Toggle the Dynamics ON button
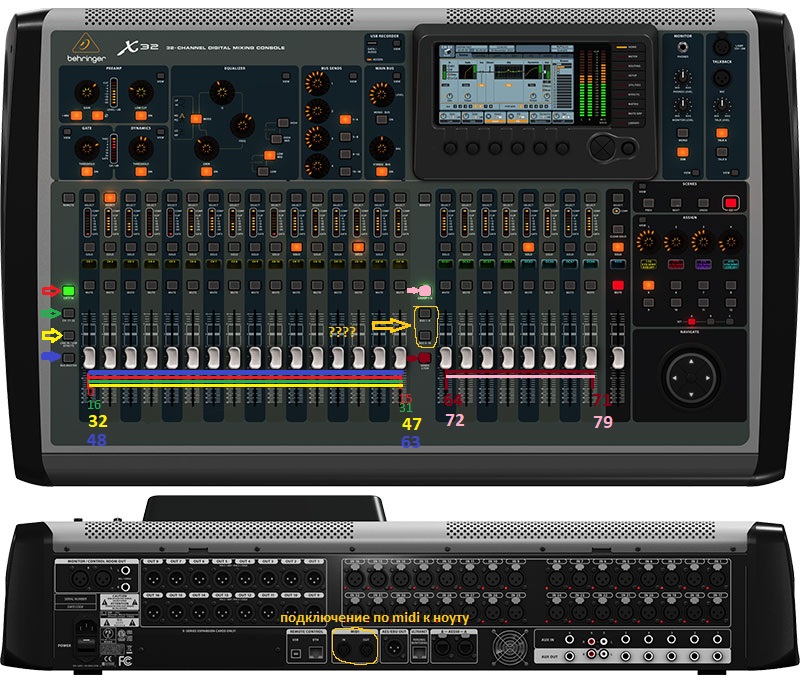This screenshot has width=800, height=689. (141, 171)
